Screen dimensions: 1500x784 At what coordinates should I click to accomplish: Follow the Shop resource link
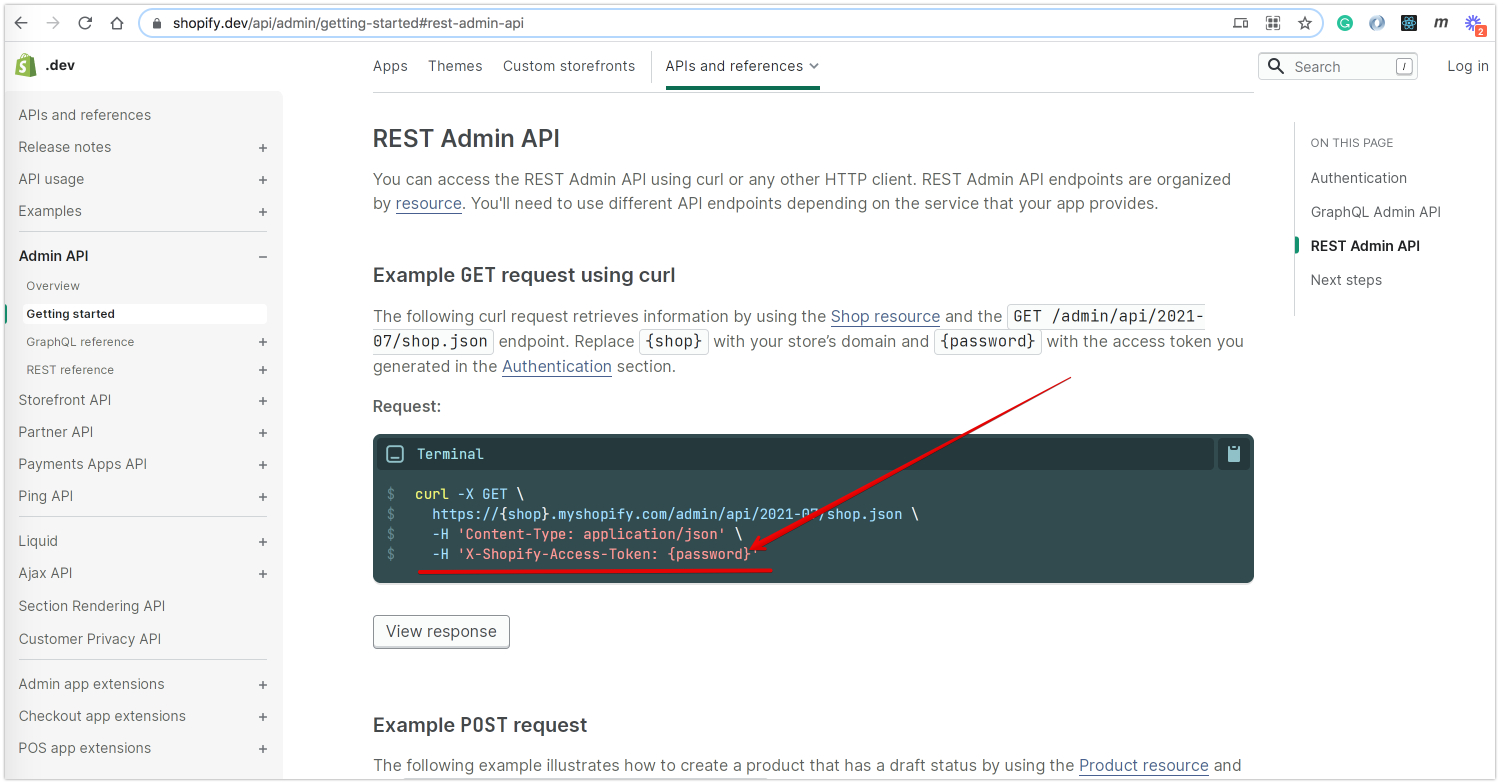[885, 316]
